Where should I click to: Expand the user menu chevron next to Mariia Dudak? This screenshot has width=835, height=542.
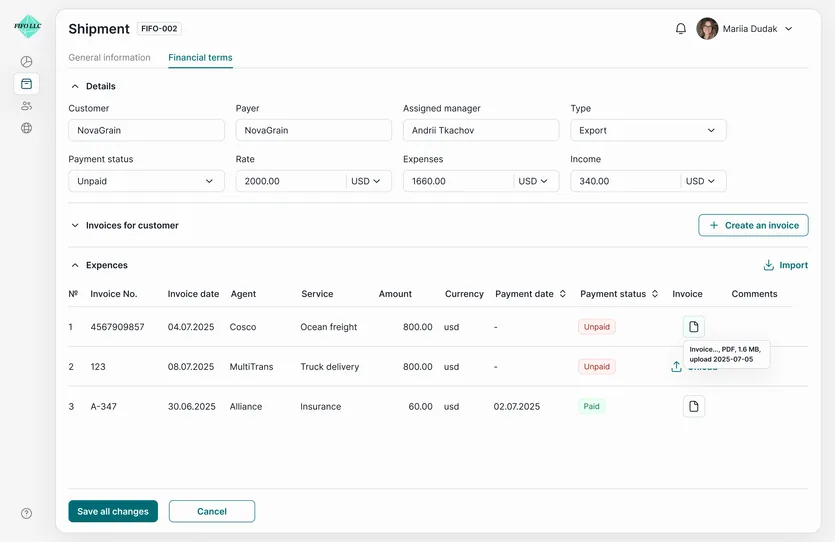coord(789,29)
